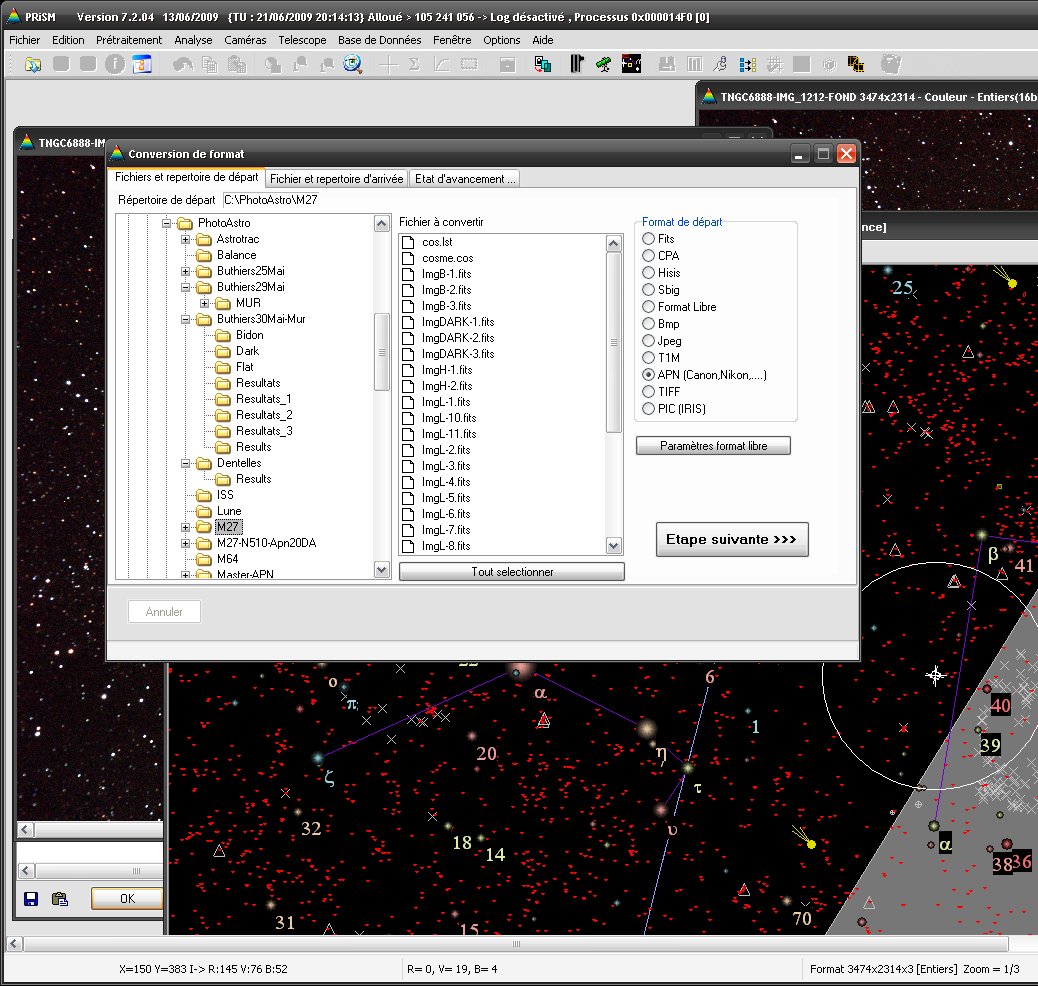Click the Etape suivante button
The width and height of the screenshot is (1038, 986).
[731, 539]
